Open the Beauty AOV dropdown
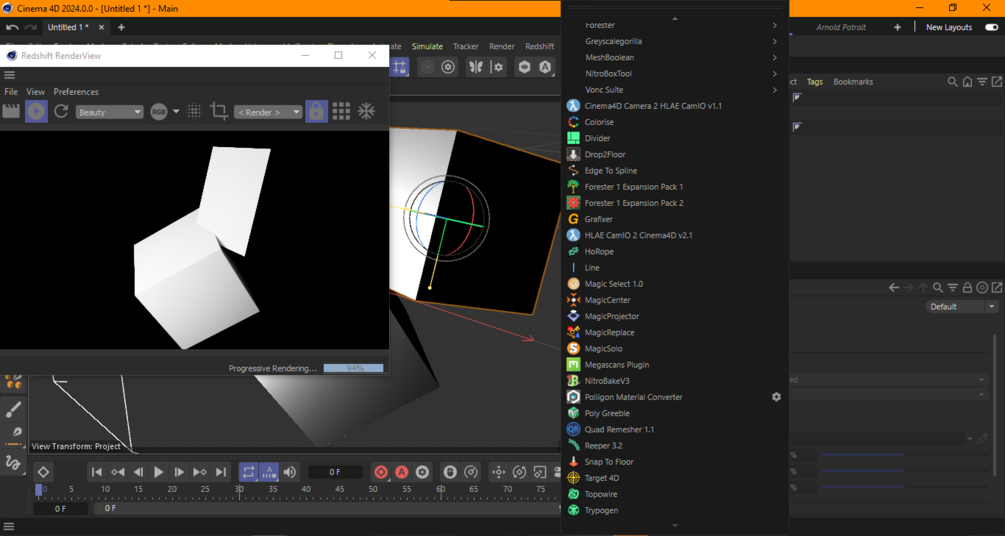This screenshot has height=536, width=1005. 110,112
